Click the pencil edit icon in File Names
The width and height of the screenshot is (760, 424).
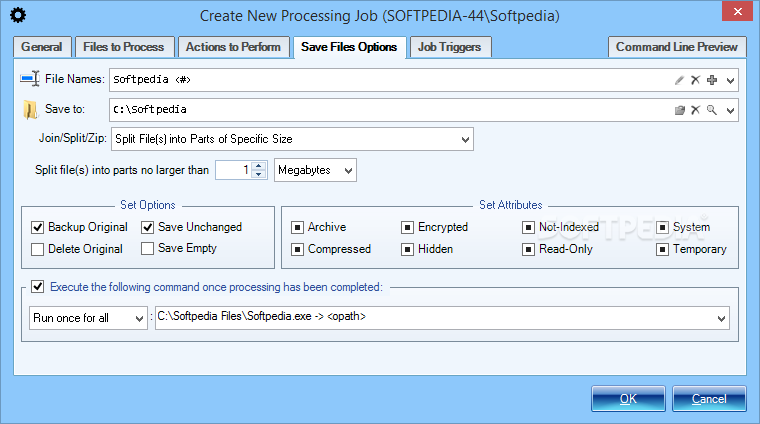(x=679, y=80)
